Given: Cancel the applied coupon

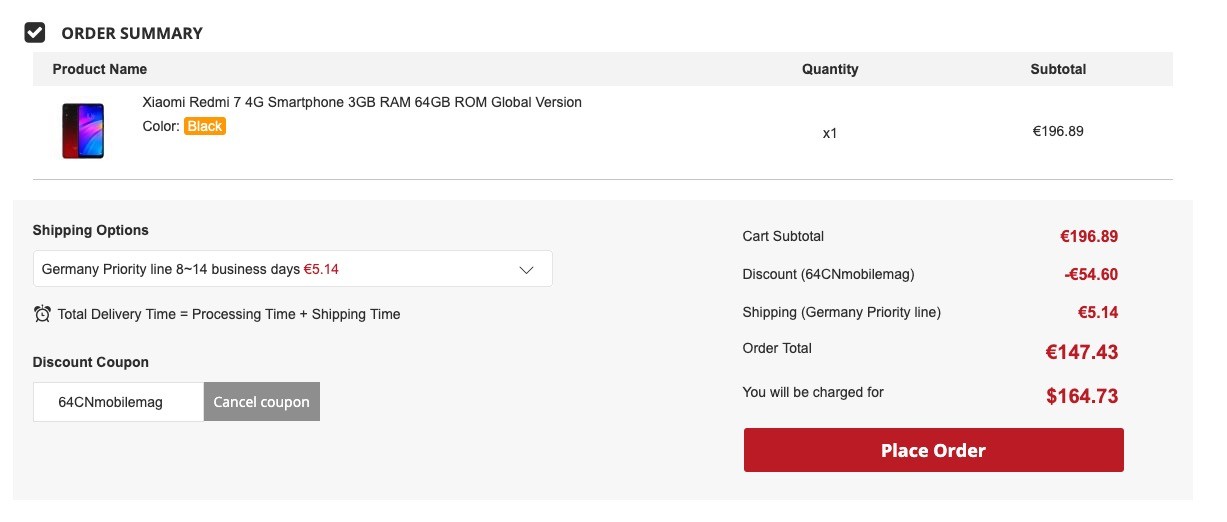Looking at the screenshot, I should [x=262, y=402].
